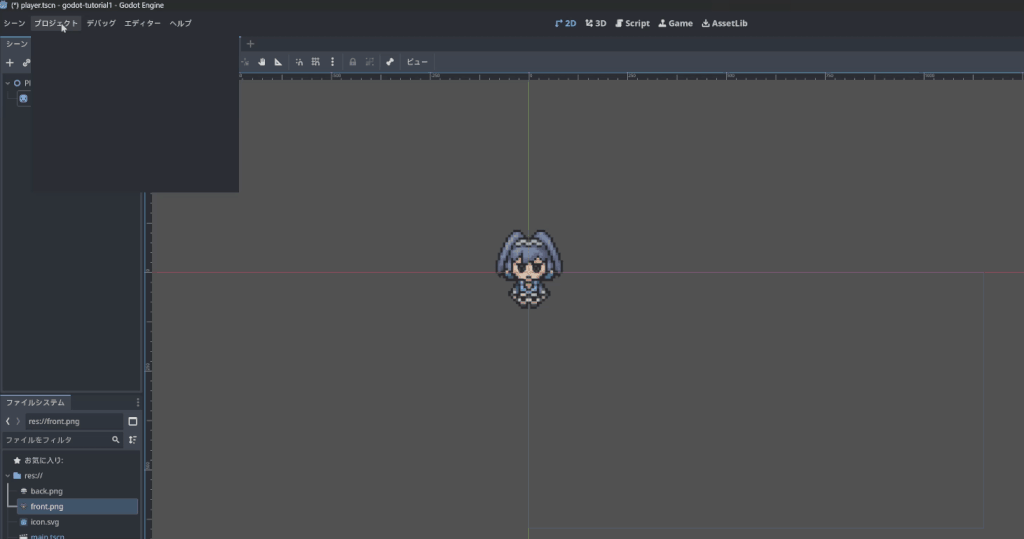Collapse the res:// folder

pyautogui.click(x=8, y=476)
